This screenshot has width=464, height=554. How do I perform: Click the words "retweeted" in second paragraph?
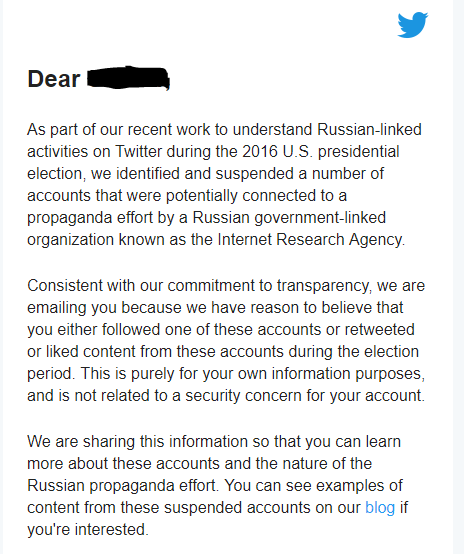pyautogui.click(x=379, y=329)
